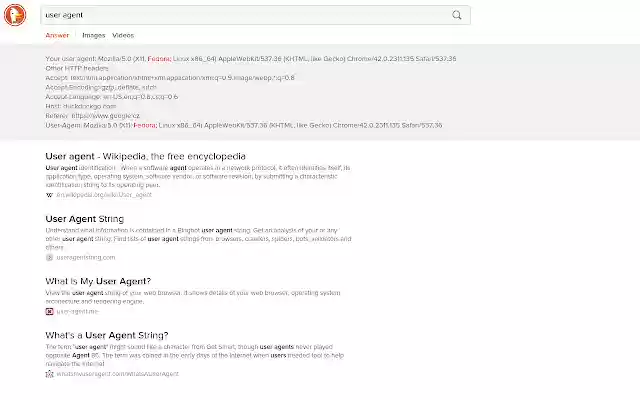Click the 'User-Agent: Mozilla/5.0' header line
The height and width of the screenshot is (400, 640).
coord(244,125)
